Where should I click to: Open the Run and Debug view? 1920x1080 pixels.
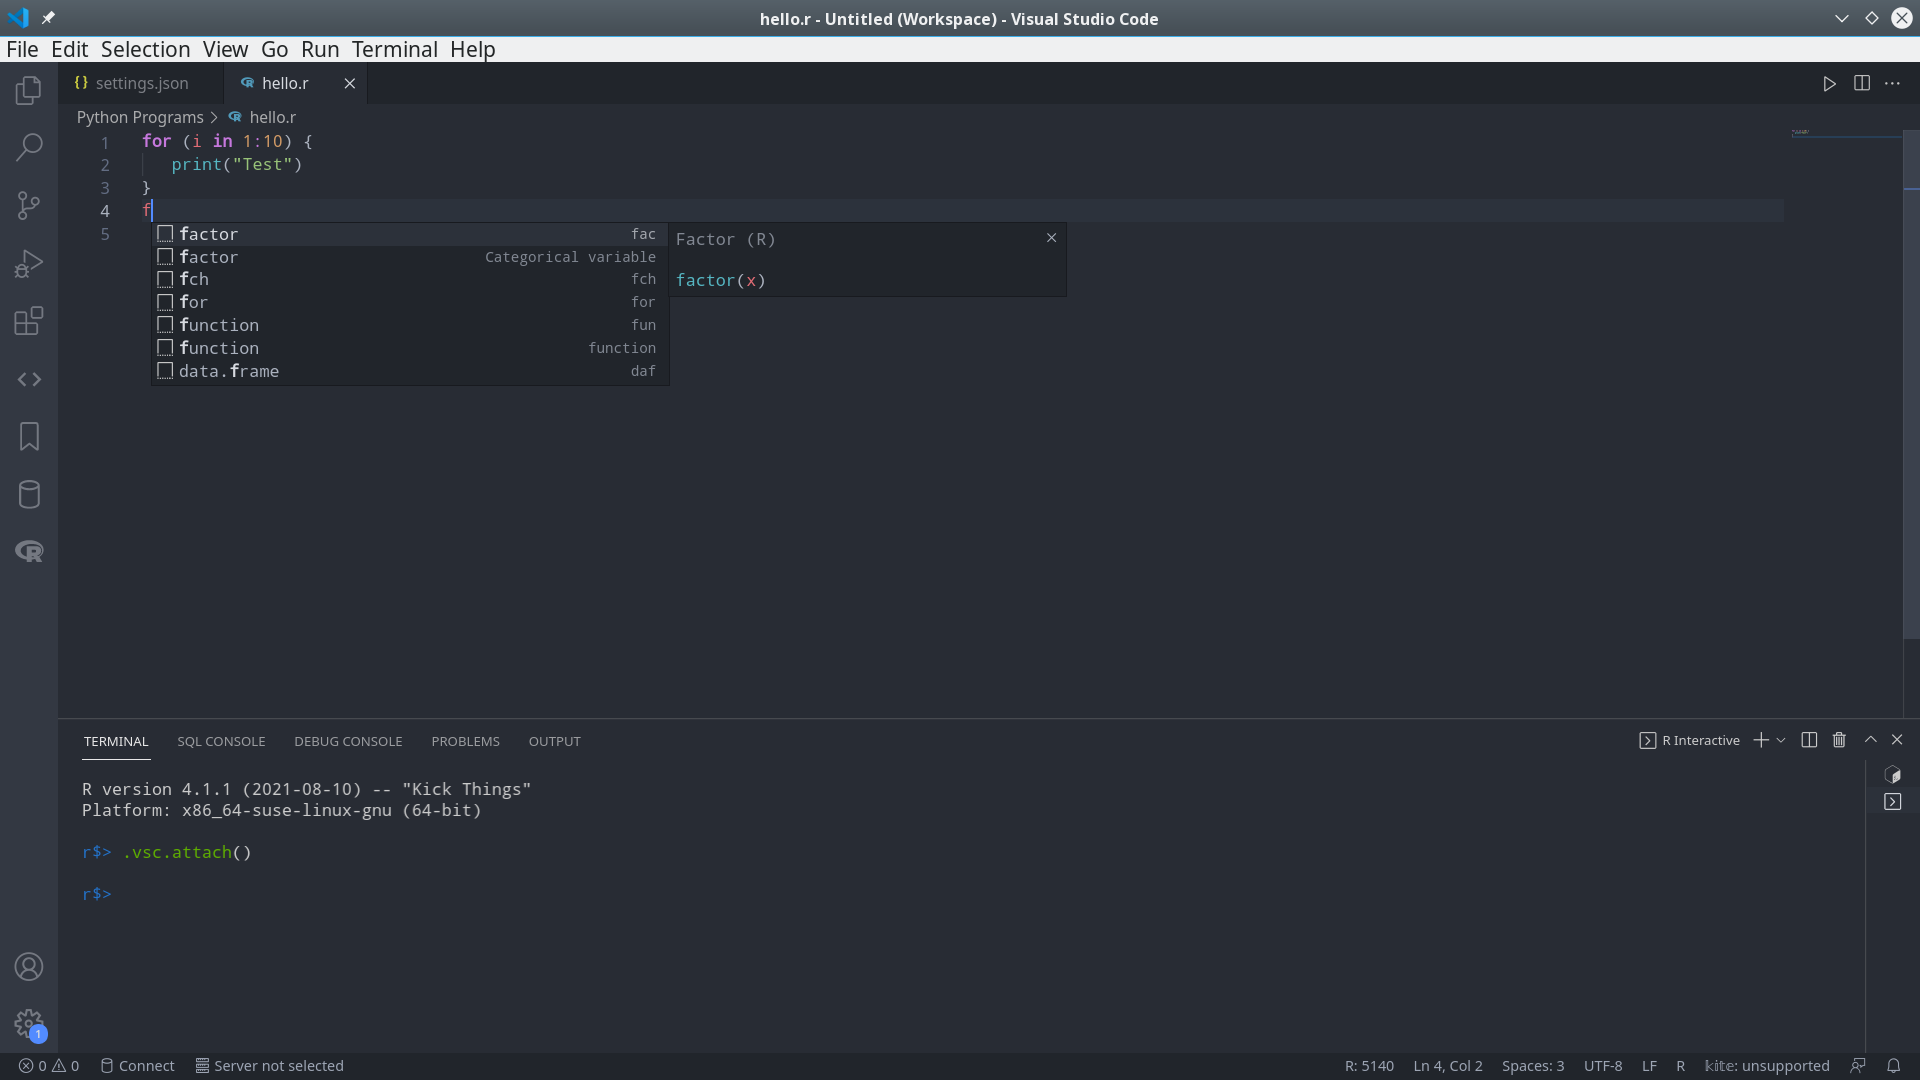coord(28,263)
